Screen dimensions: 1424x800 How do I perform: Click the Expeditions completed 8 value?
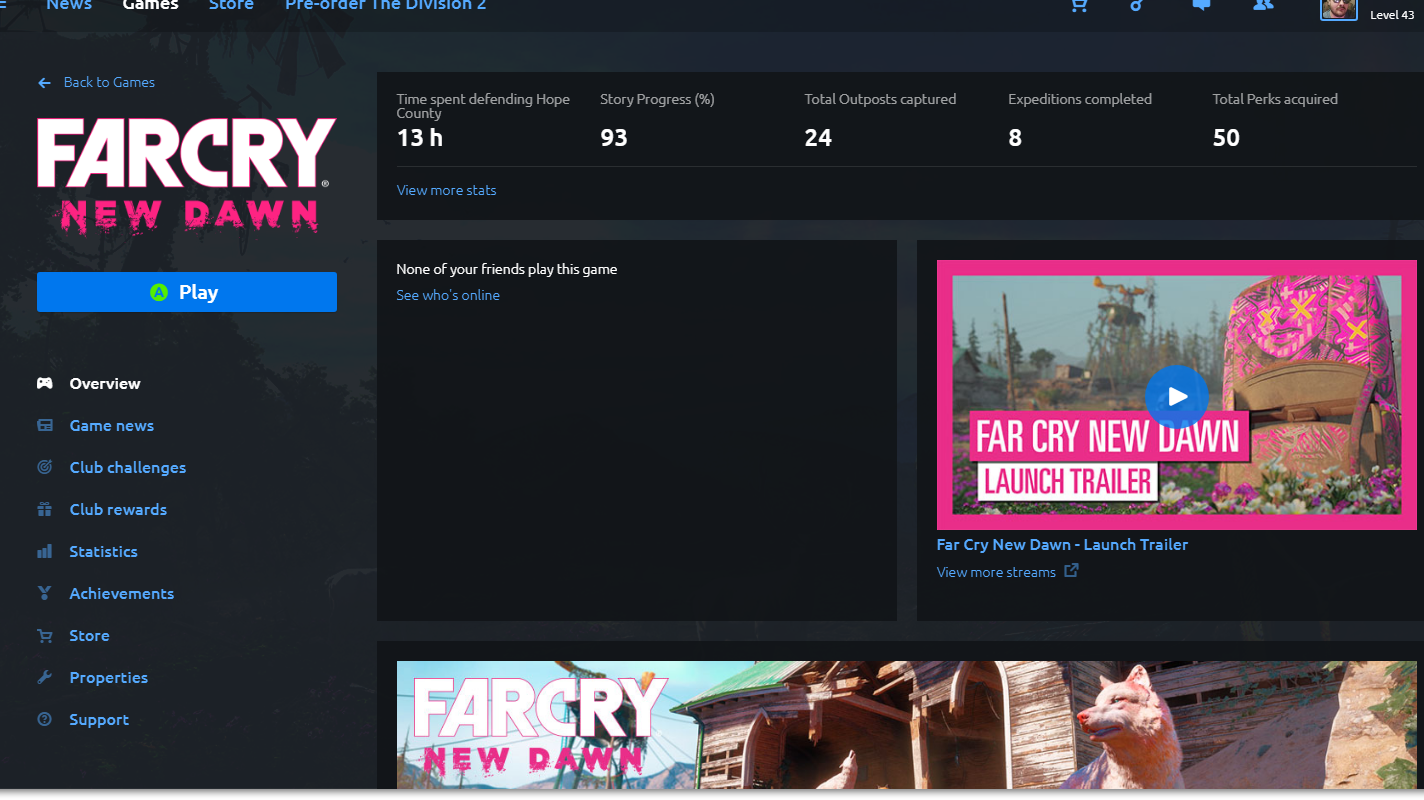tap(1015, 138)
